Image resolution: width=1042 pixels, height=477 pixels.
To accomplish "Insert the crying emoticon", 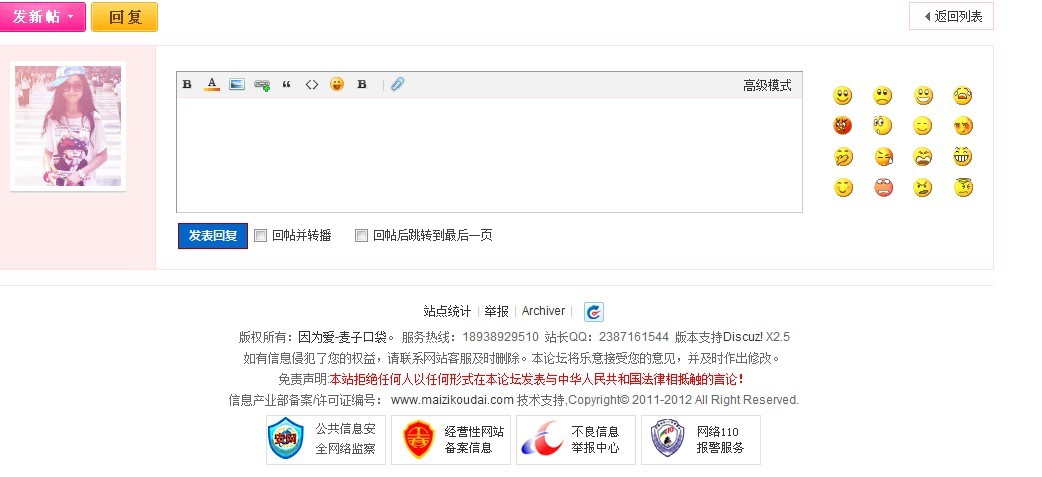I will point(962,96).
